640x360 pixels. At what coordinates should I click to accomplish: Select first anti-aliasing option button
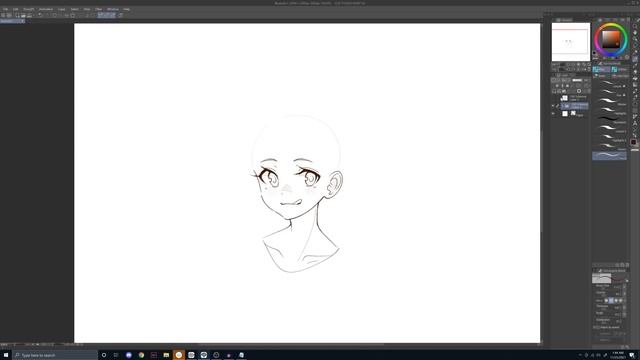click(606, 300)
